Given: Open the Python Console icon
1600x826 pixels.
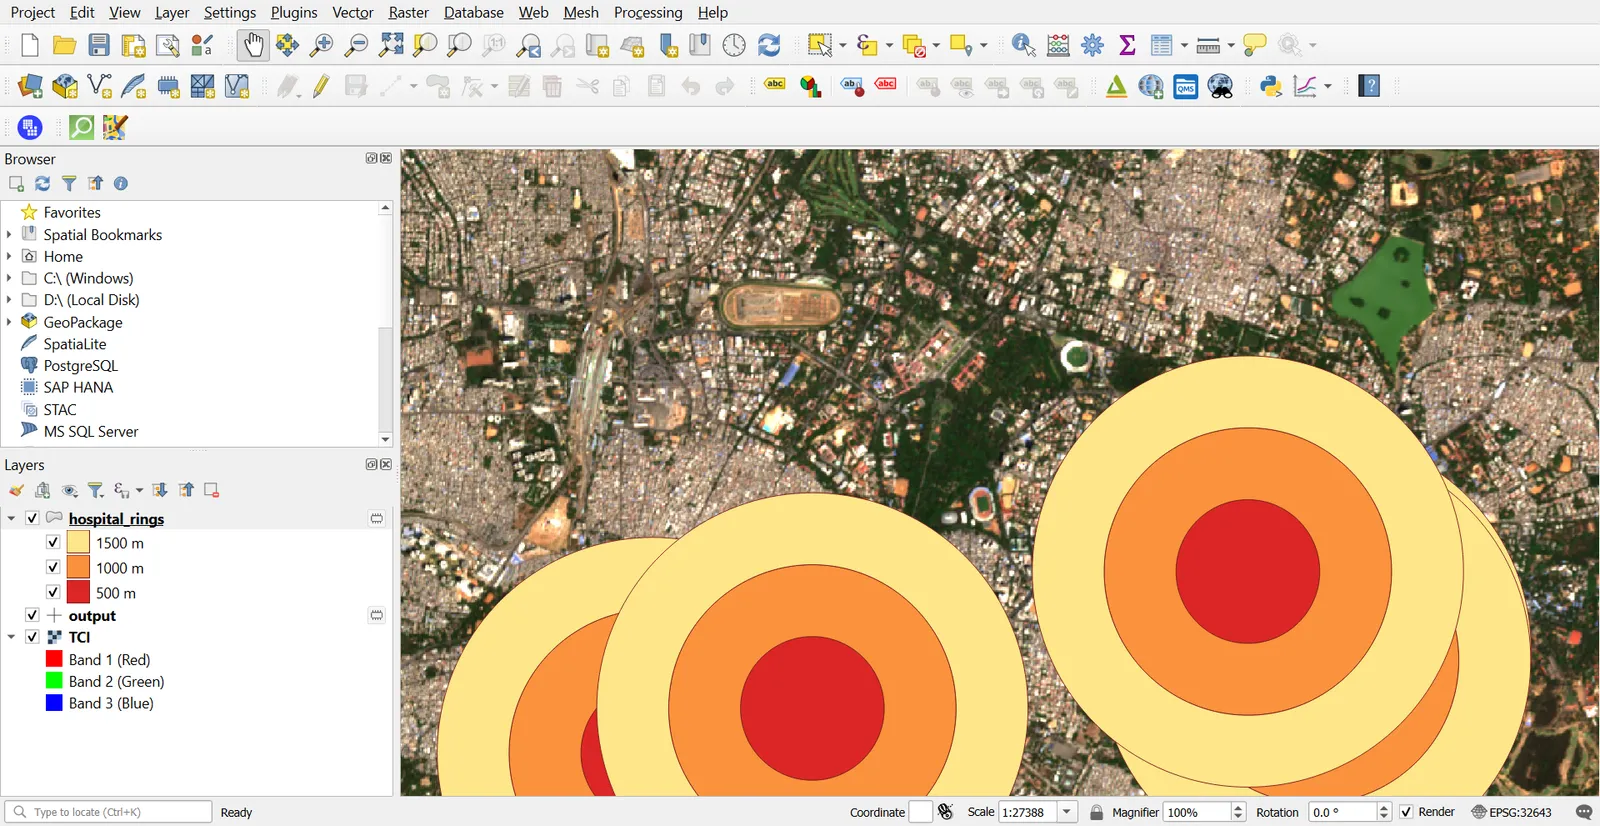Looking at the screenshot, I should 1271,86.
